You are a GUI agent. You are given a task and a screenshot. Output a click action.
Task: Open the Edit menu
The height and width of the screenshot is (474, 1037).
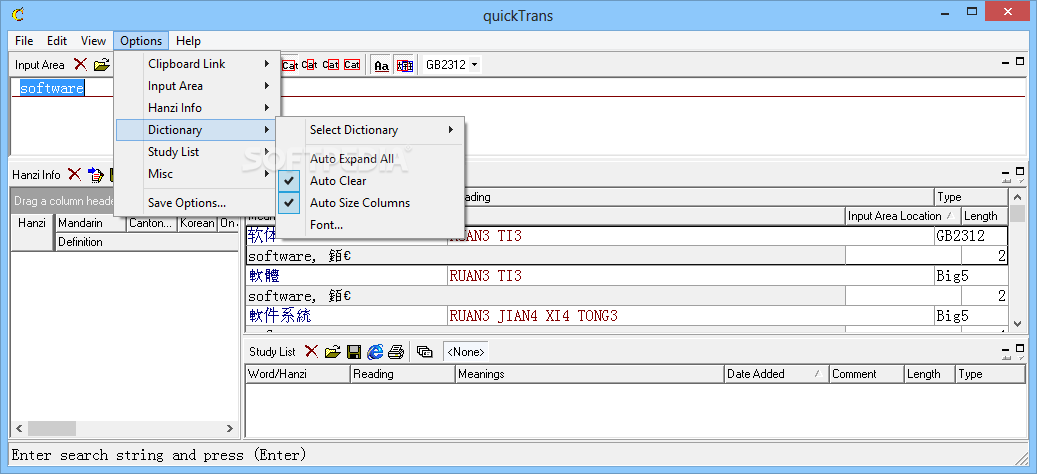pyautogui.click(x=57, y=41)
